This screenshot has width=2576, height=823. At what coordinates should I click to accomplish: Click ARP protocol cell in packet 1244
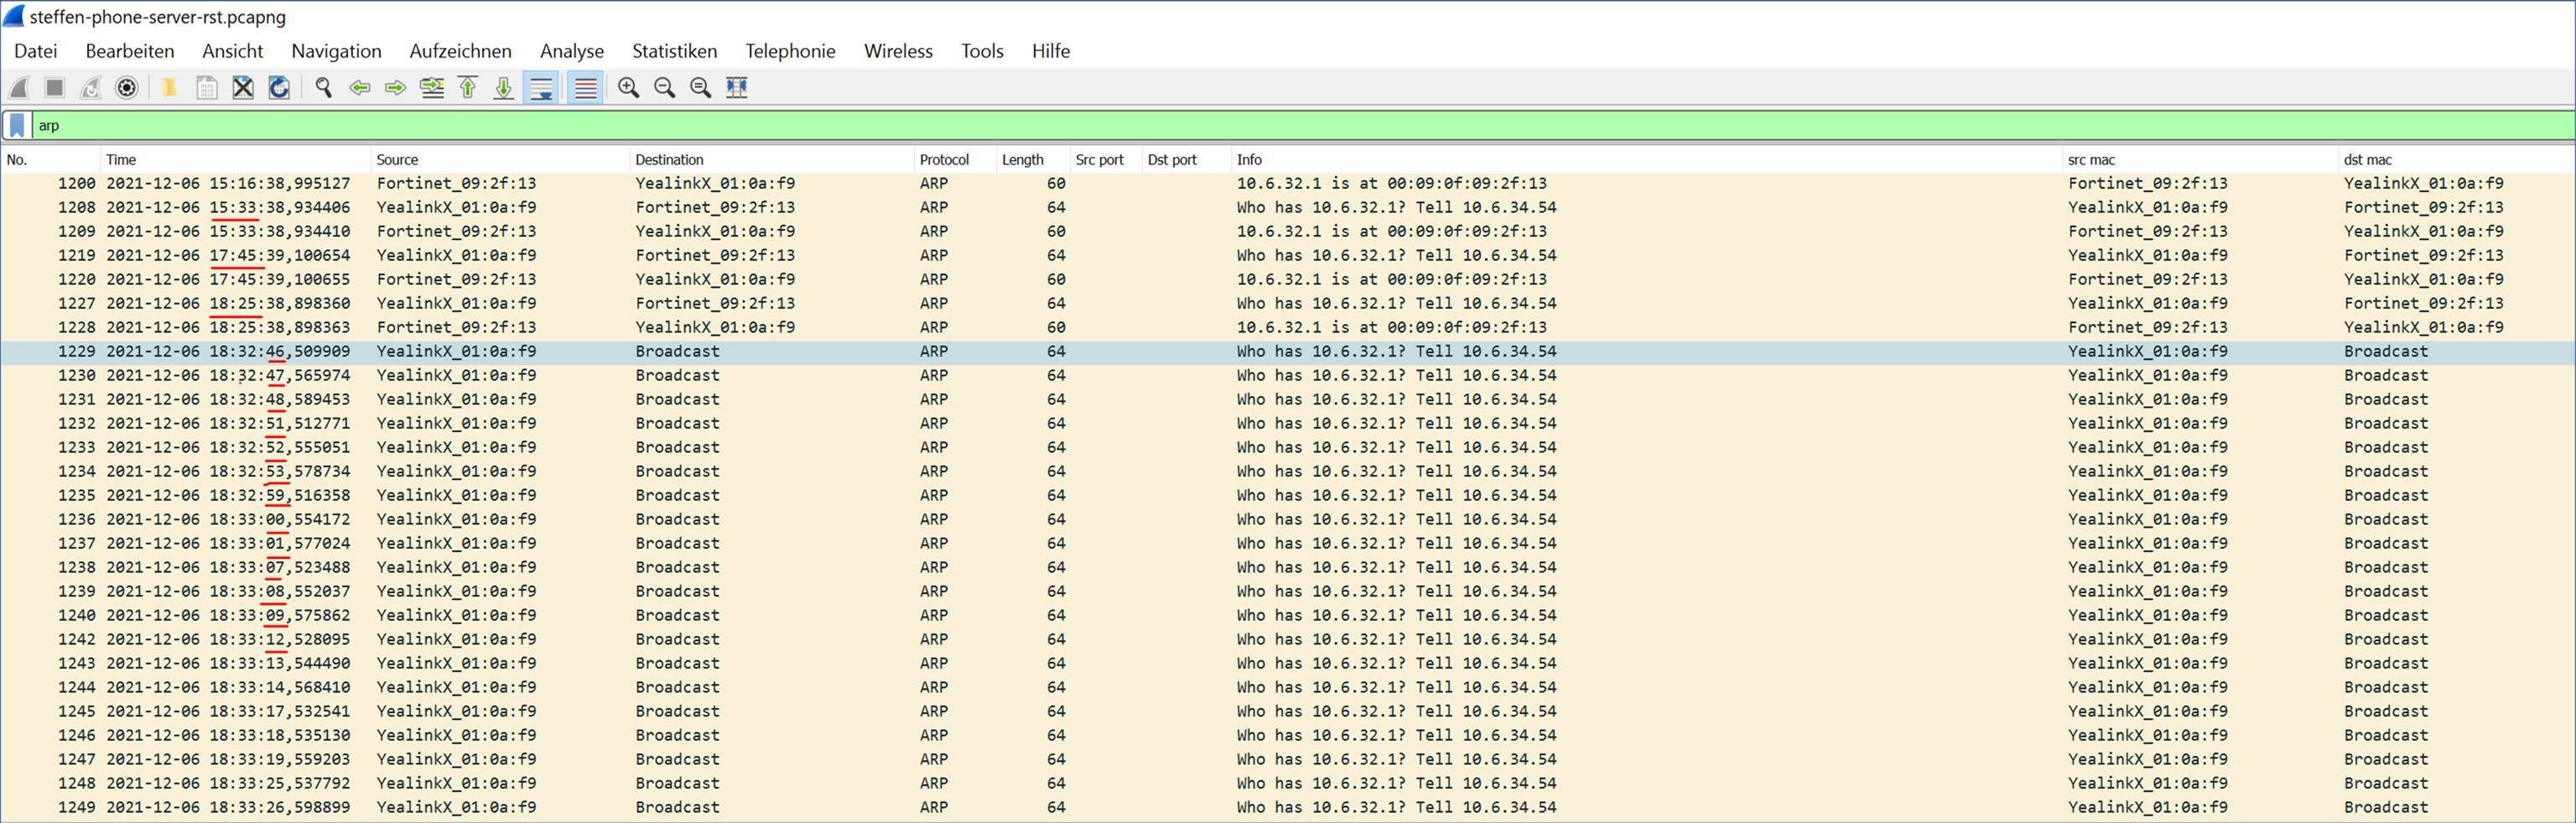[x=934, y=688]
